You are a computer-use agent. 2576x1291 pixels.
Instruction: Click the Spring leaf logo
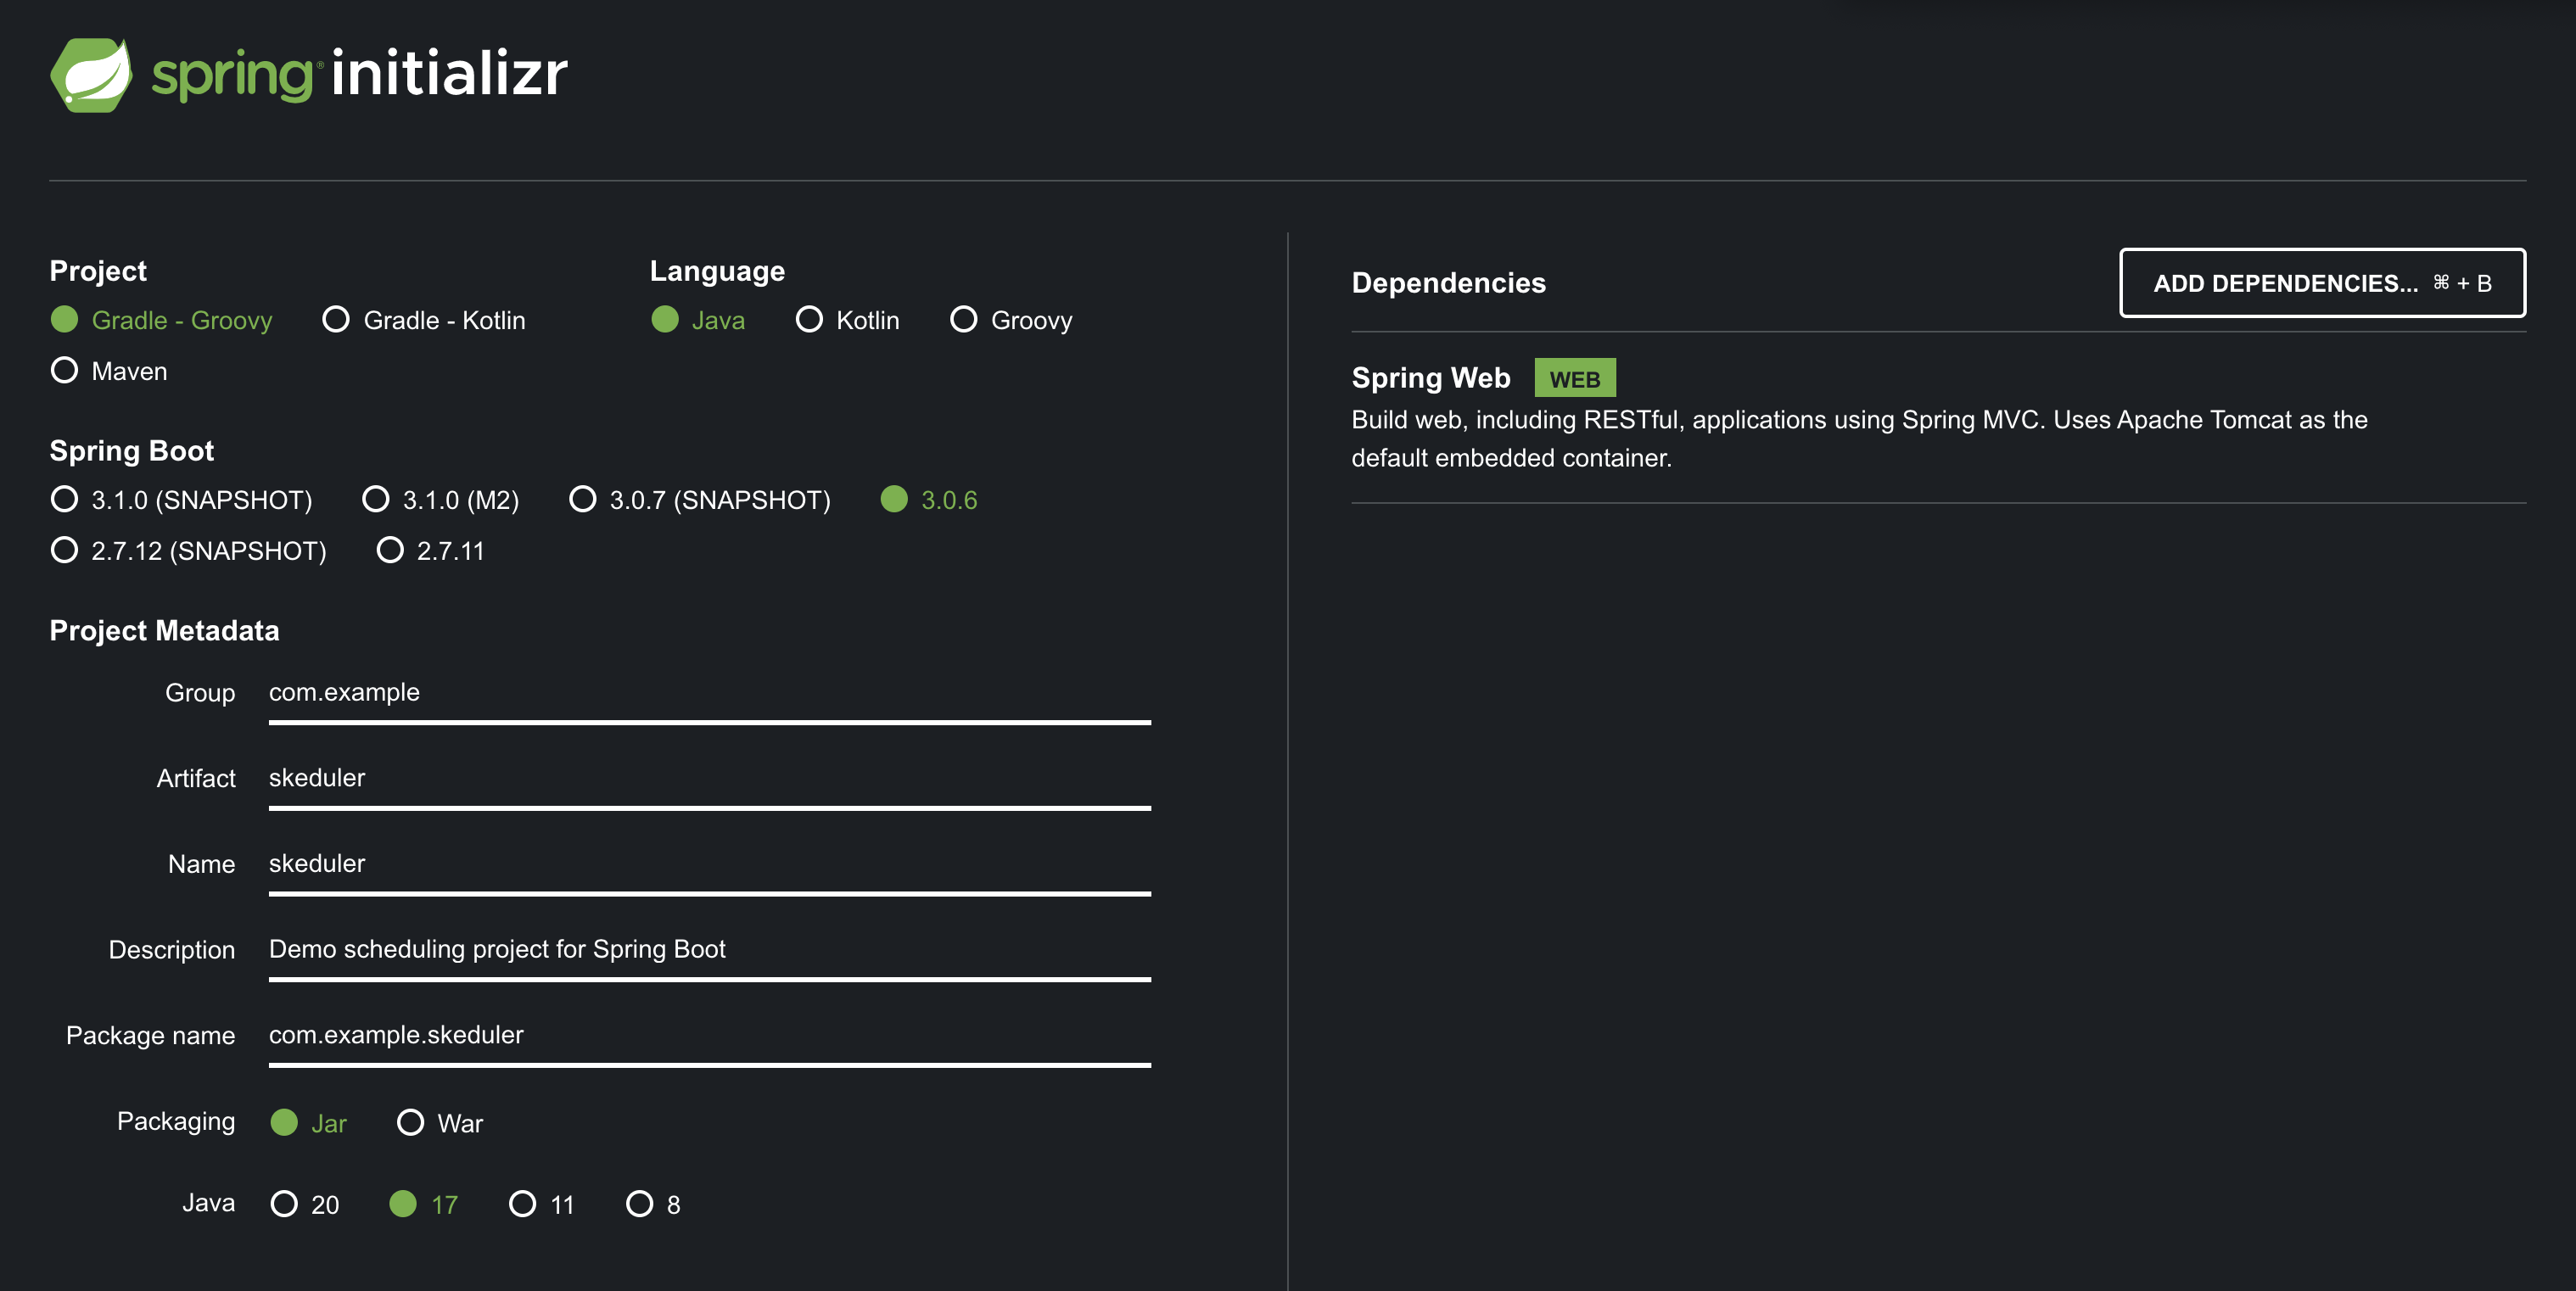[x=92, y=72]
